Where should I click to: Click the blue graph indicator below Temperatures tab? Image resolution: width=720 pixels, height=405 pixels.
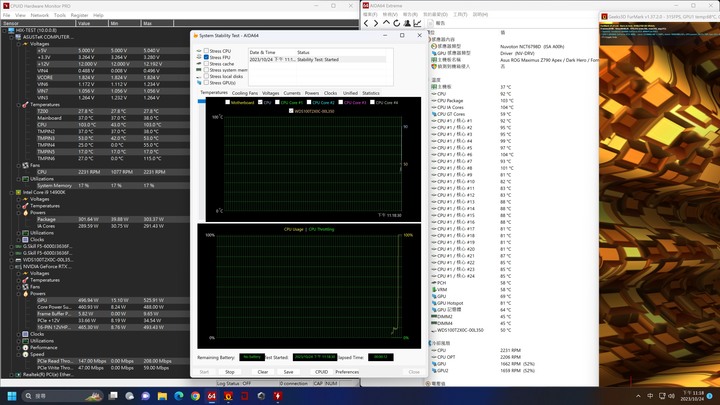point(201,101)
